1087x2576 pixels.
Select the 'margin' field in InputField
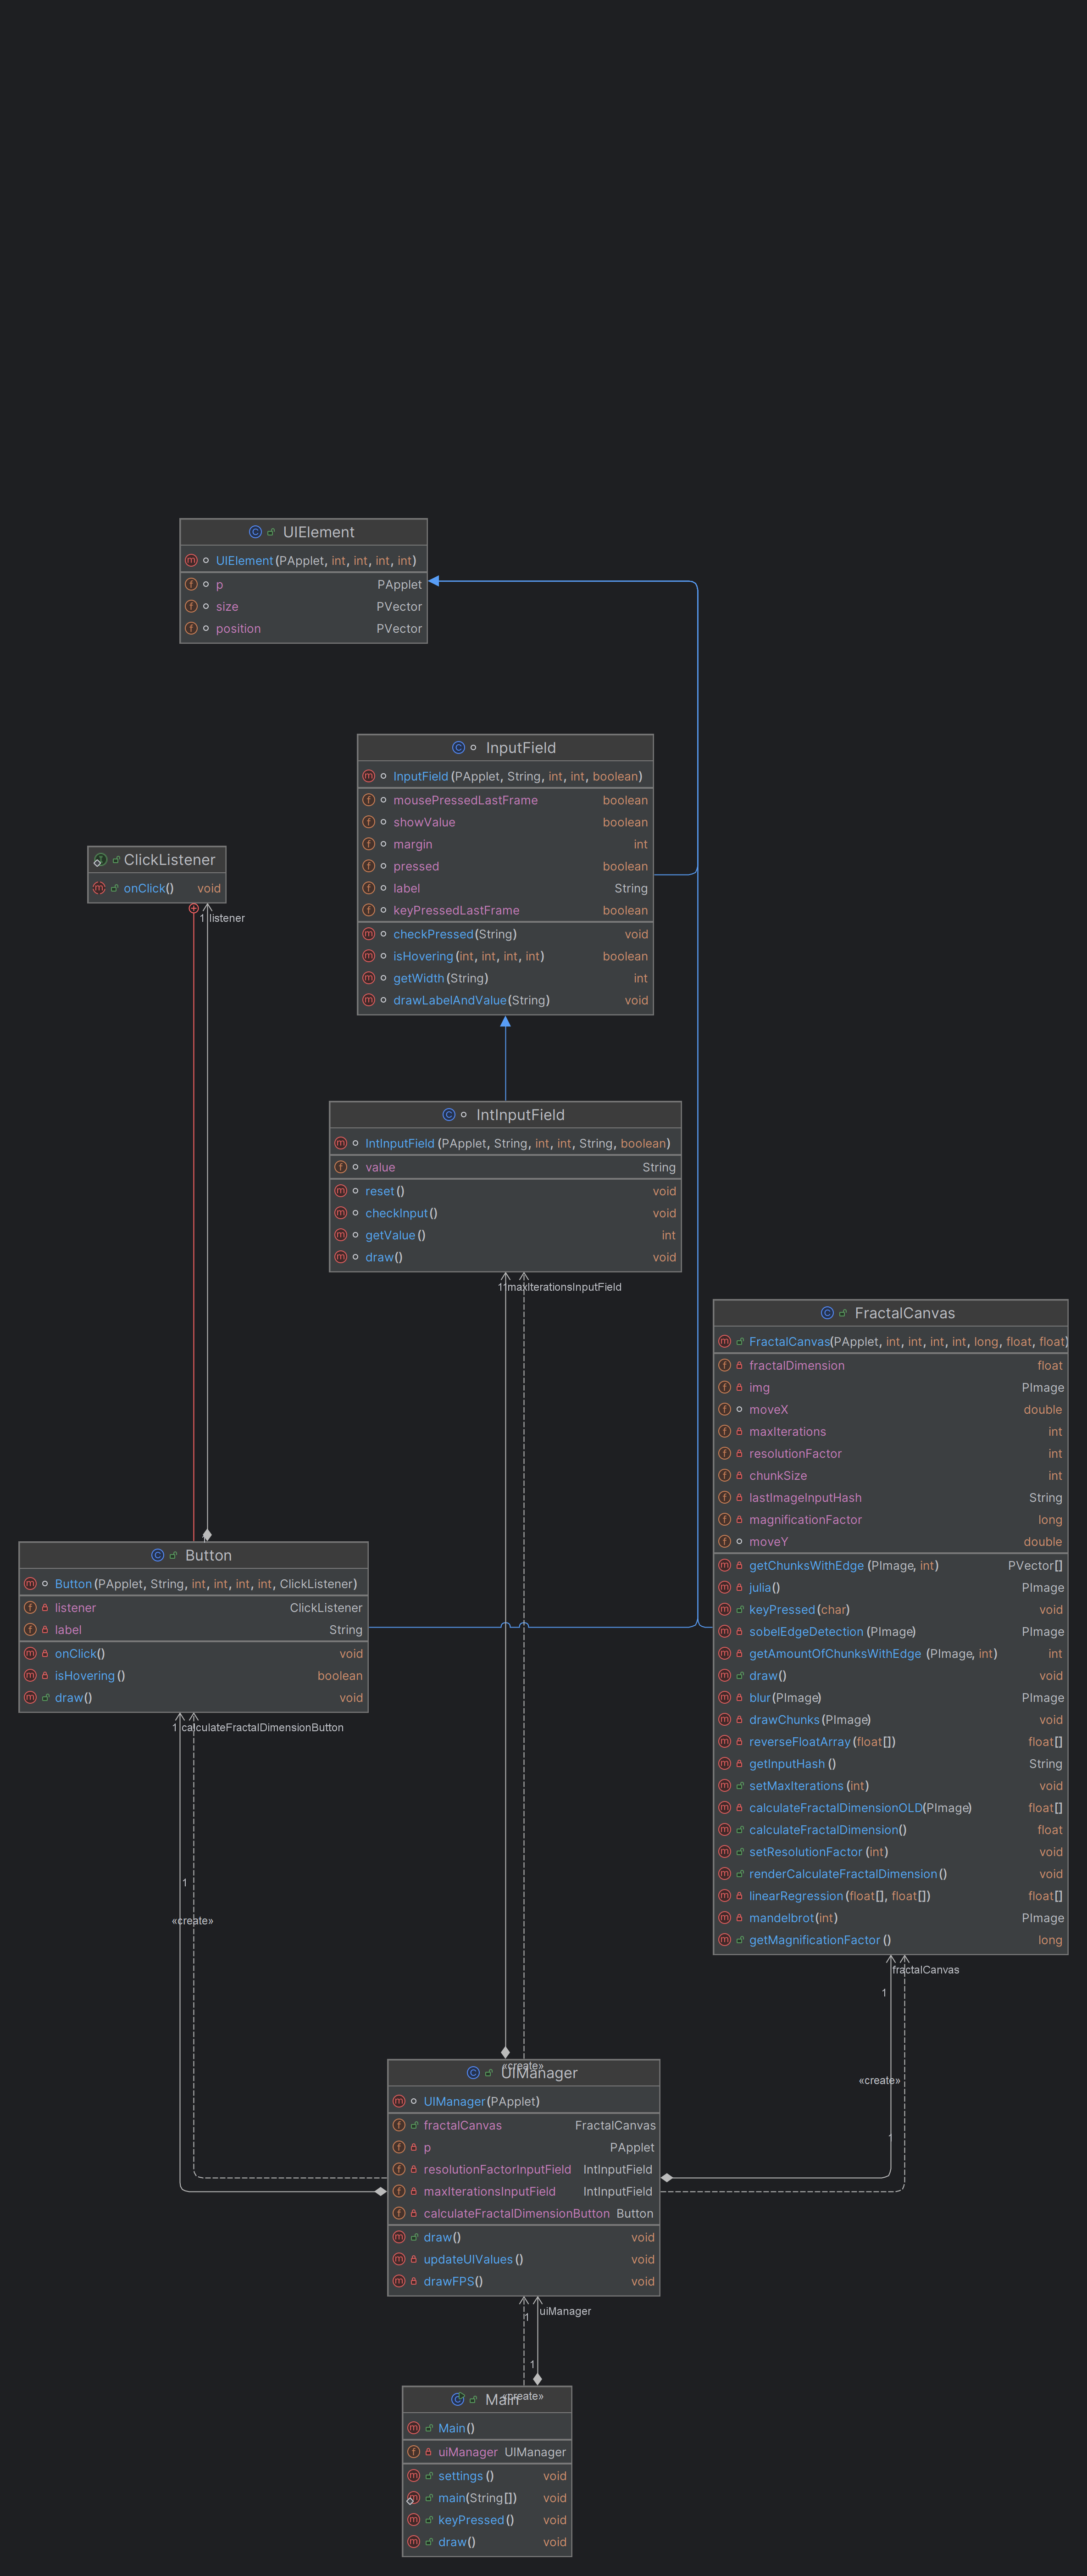point(505,844)
